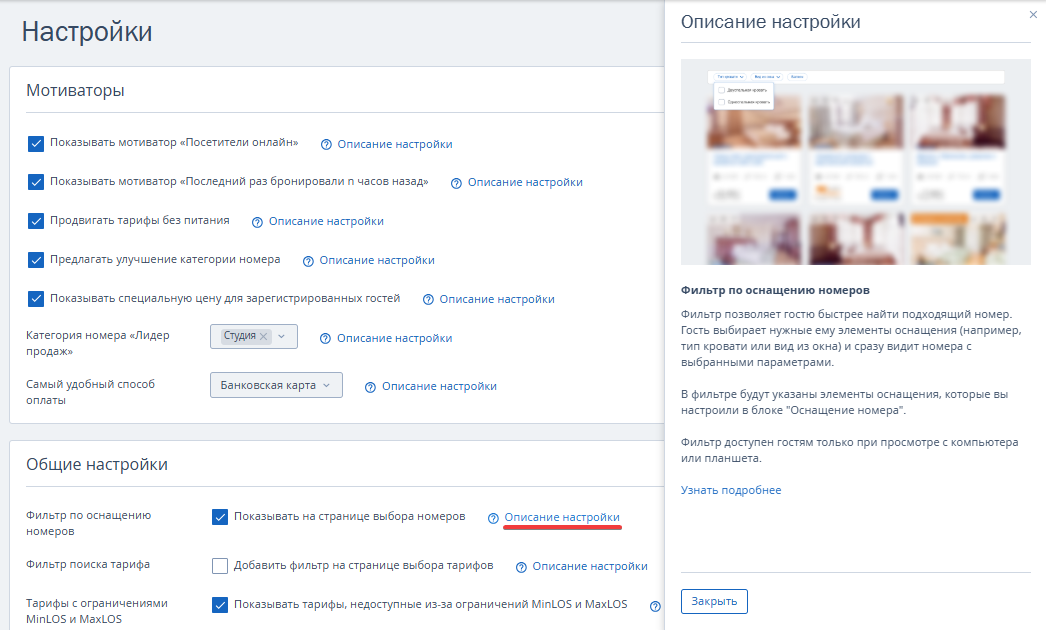This screenshot has width=1046, height=630.
Task: Open the «Узнать подробнее» link
Action: point(731,490)
